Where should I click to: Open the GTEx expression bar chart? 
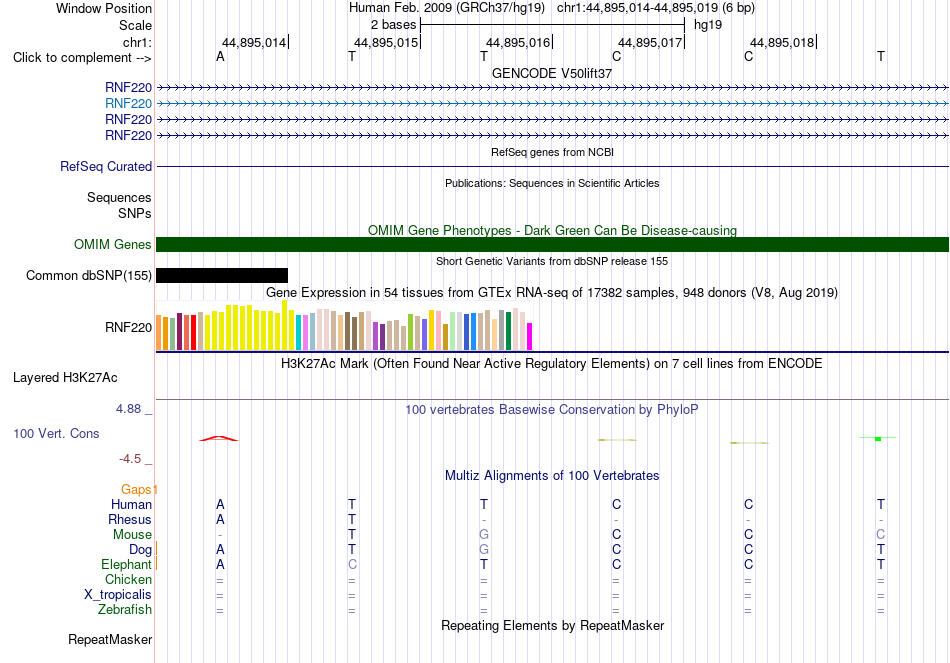click(x=344, y=325)
